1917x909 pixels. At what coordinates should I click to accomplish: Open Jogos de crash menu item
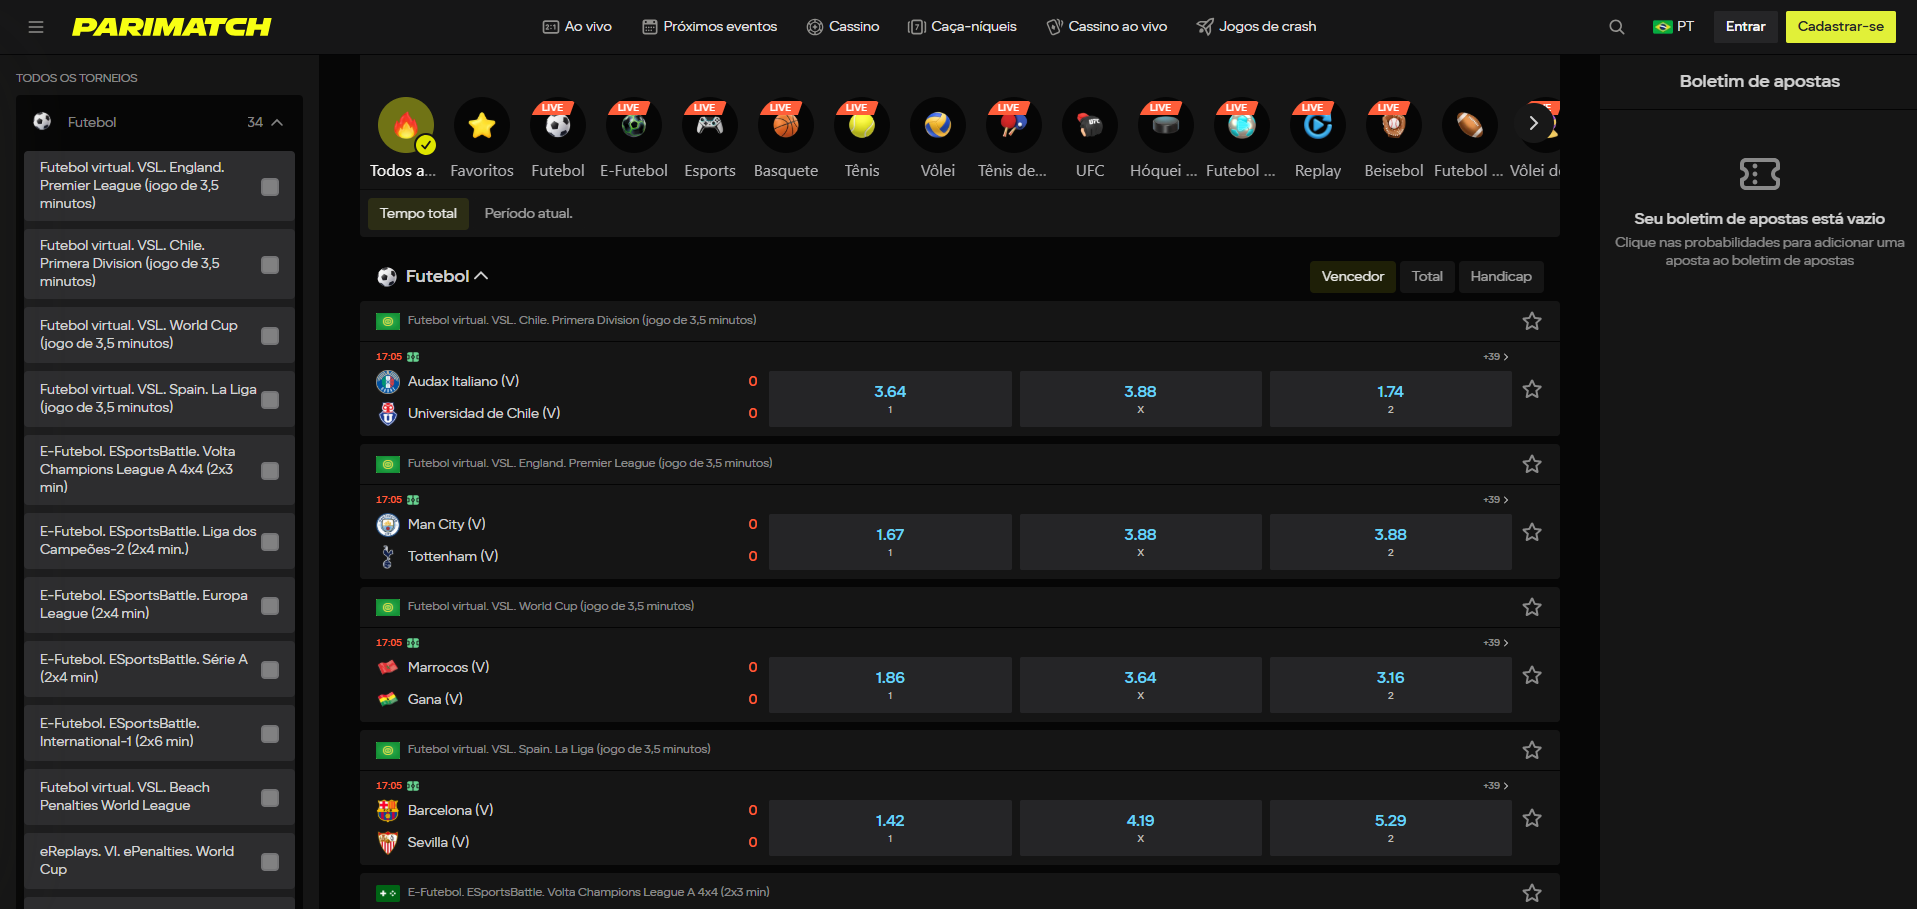pyautogui.click(x=1256, y=27)
